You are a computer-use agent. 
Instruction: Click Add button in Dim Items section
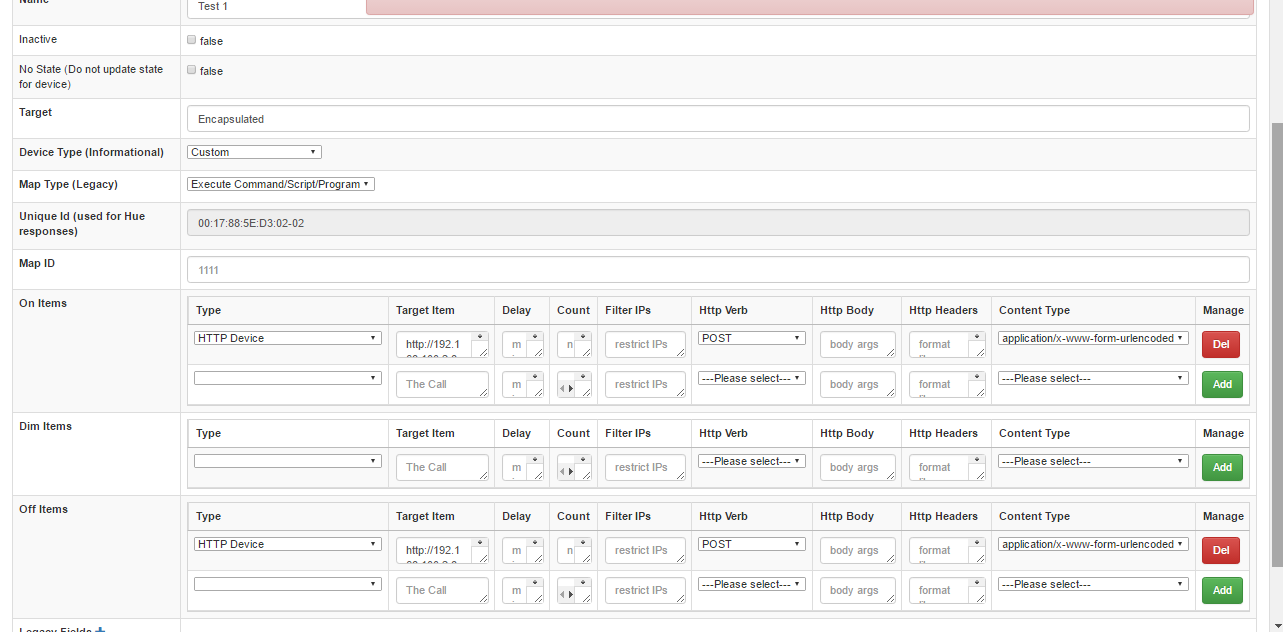[1222, 468]
